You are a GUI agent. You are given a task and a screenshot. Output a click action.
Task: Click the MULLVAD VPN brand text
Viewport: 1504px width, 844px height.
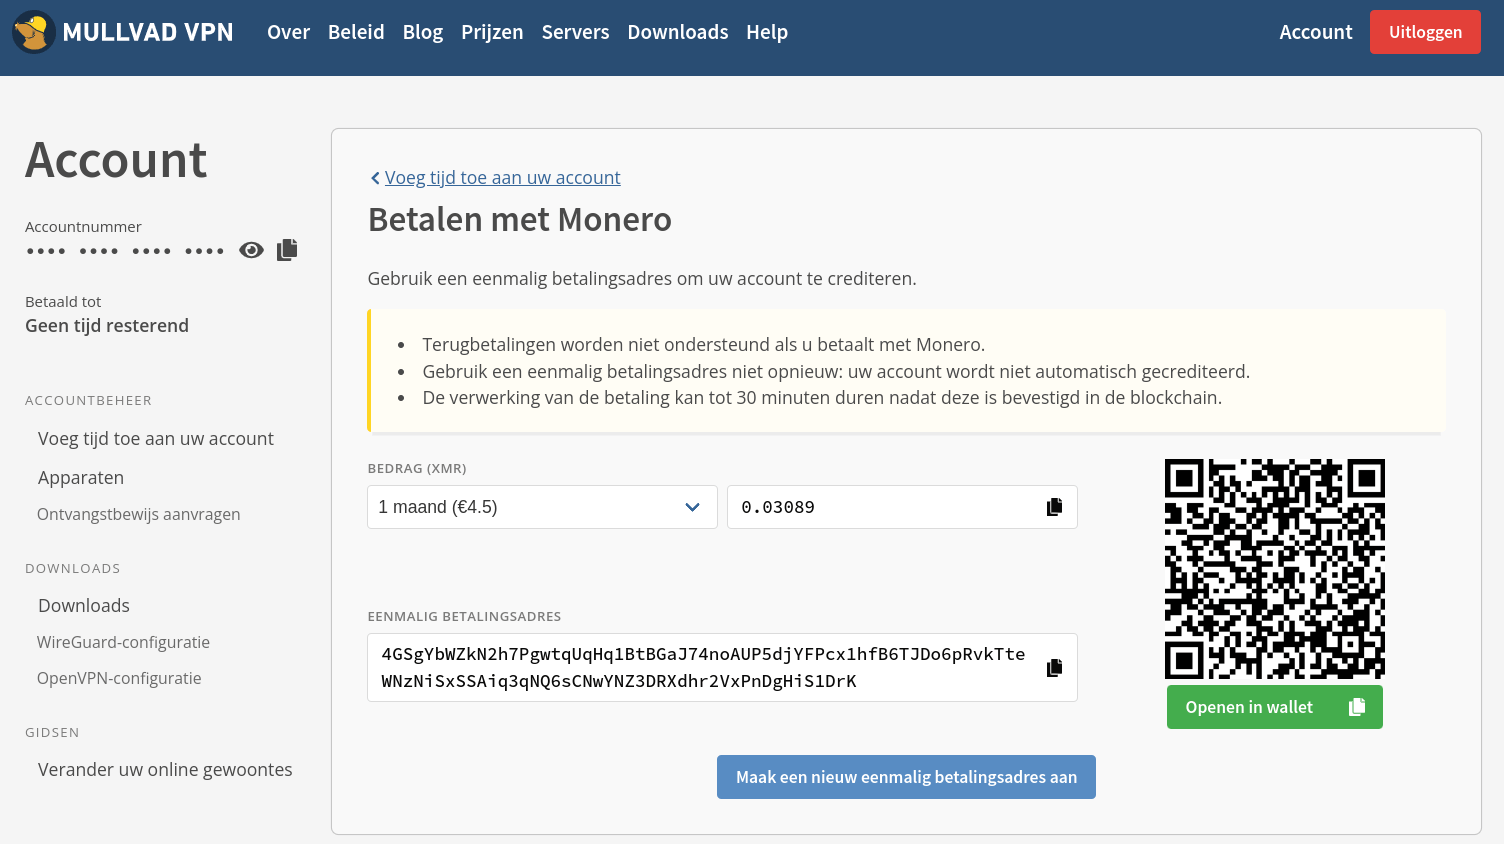pos(148,32)
